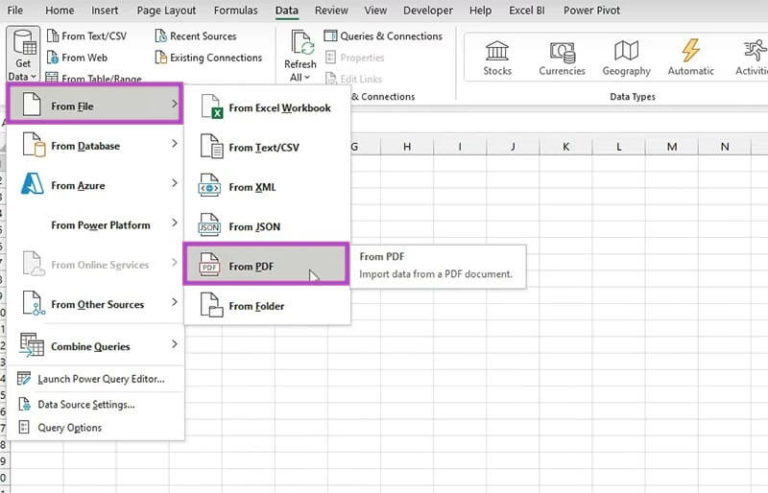Choose From Folder in the submenu

[267, 306]
